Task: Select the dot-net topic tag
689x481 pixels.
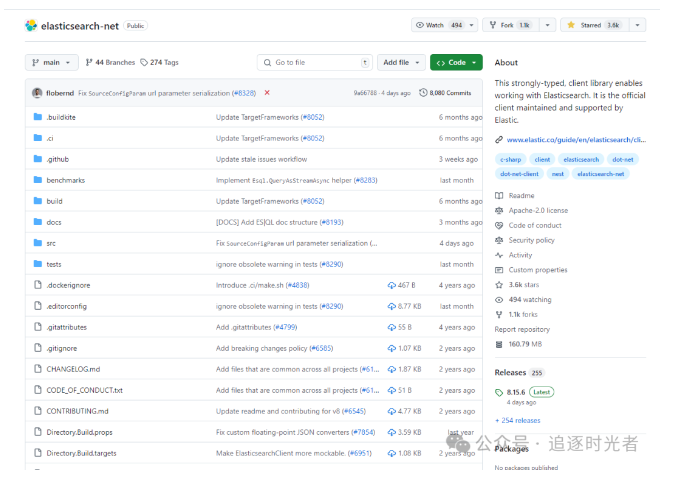Action: click(623, 159)
